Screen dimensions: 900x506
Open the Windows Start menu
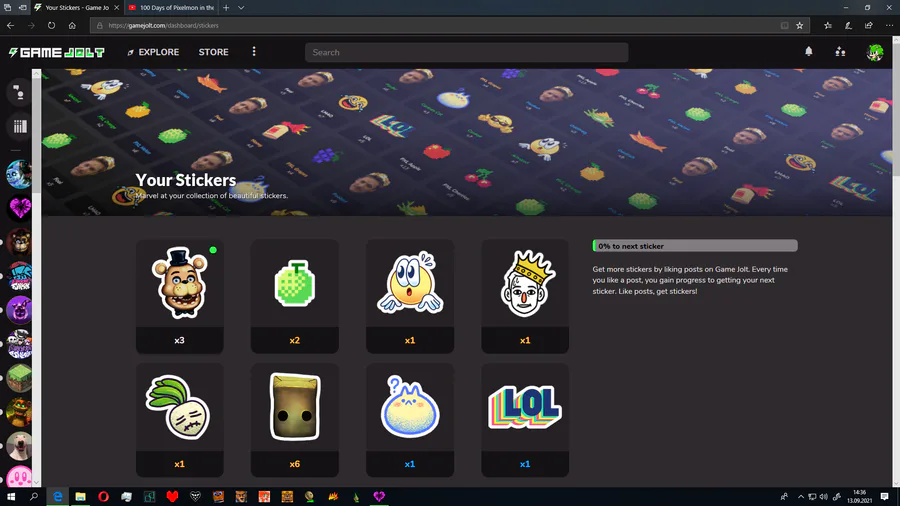point(10,497)
